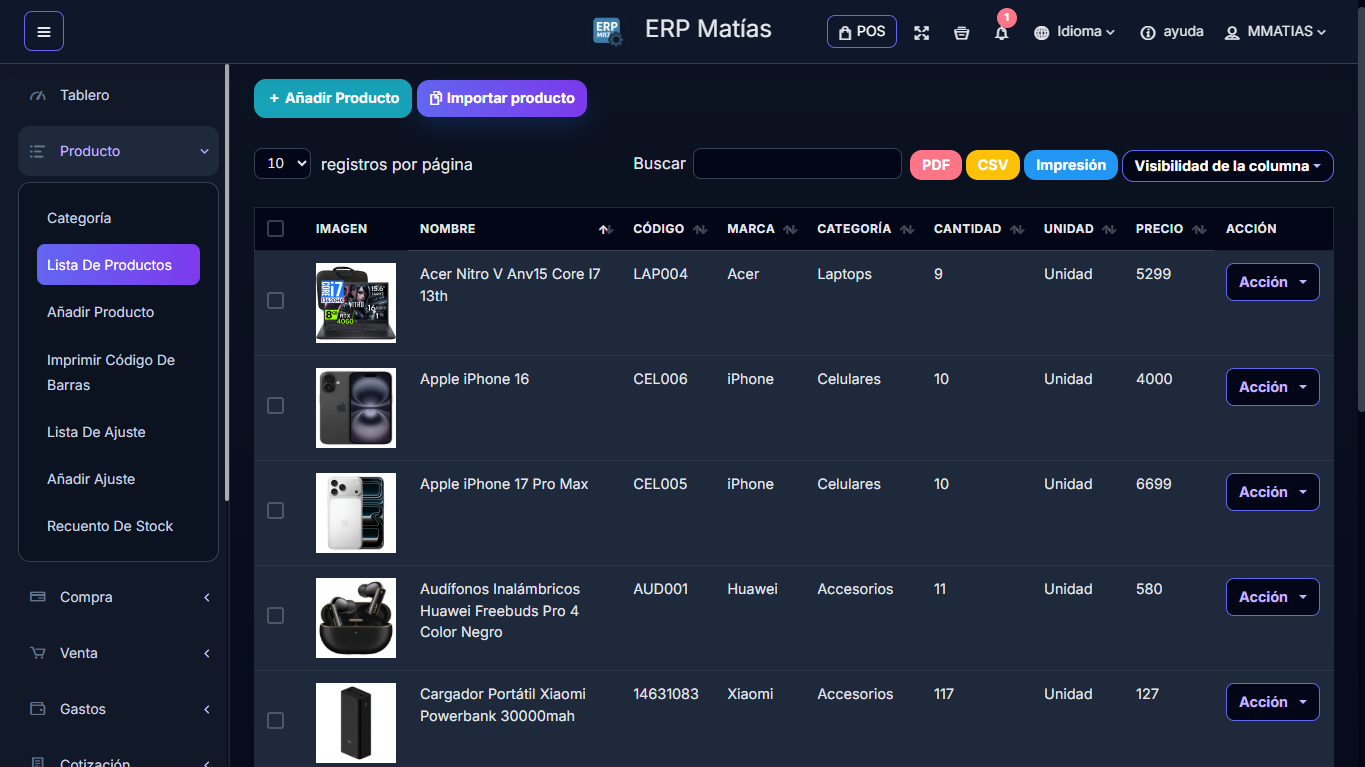Click the Buscar search input field
This screenshot has height=767, width=1365.
tap(797, 164)
